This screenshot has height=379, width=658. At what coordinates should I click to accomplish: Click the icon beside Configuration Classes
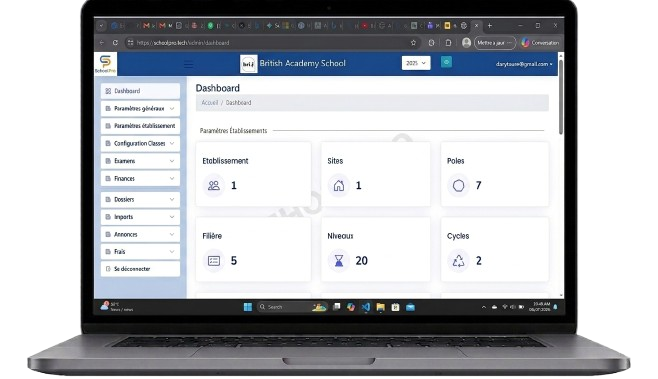[108, 144]
